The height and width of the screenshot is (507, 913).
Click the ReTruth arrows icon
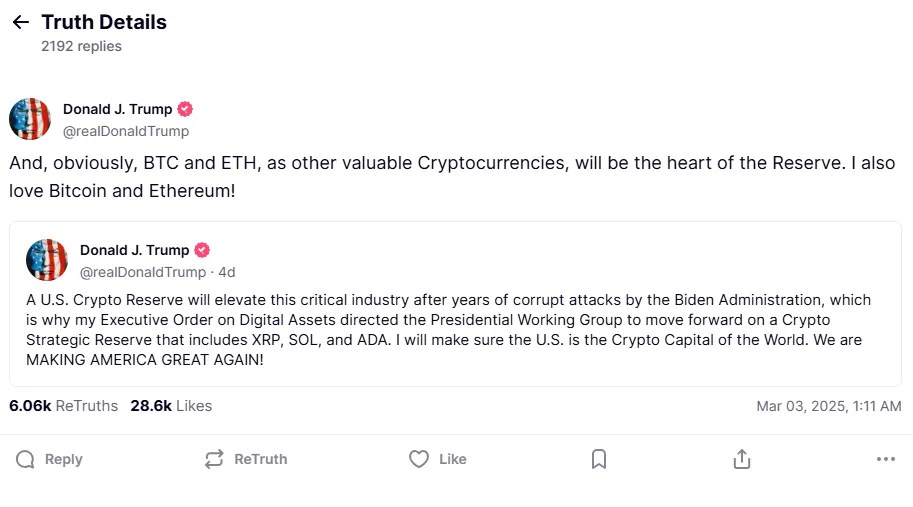(214, 459)
